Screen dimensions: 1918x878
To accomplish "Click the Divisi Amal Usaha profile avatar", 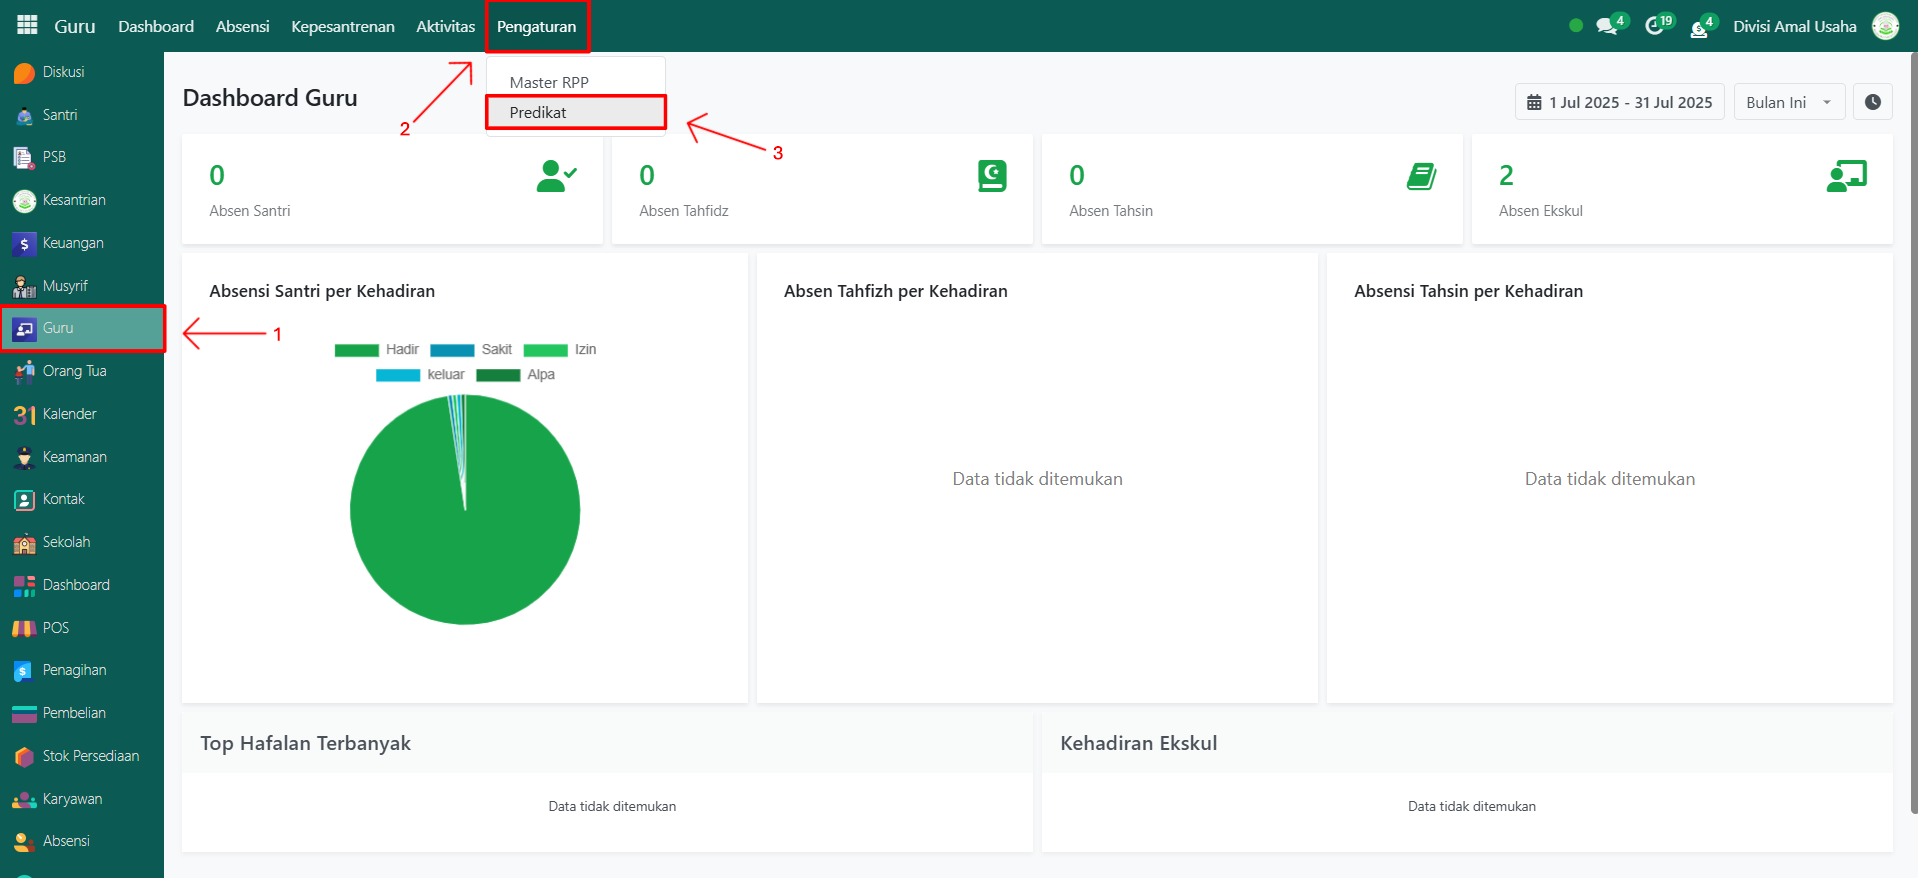I will [1885, 26].
